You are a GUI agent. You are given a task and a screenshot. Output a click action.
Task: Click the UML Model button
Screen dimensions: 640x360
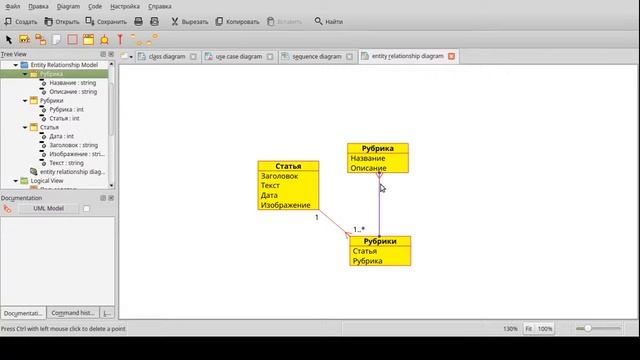49,209
